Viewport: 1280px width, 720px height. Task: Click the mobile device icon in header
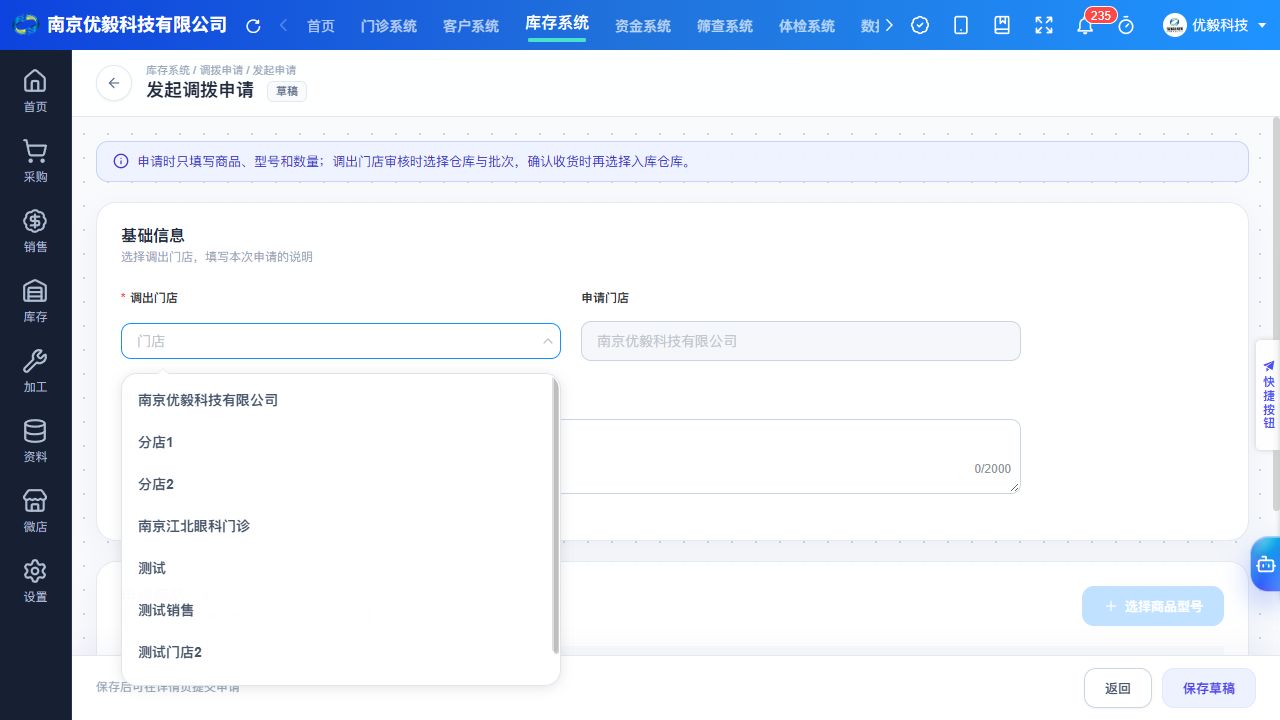[x=961, y=26]
